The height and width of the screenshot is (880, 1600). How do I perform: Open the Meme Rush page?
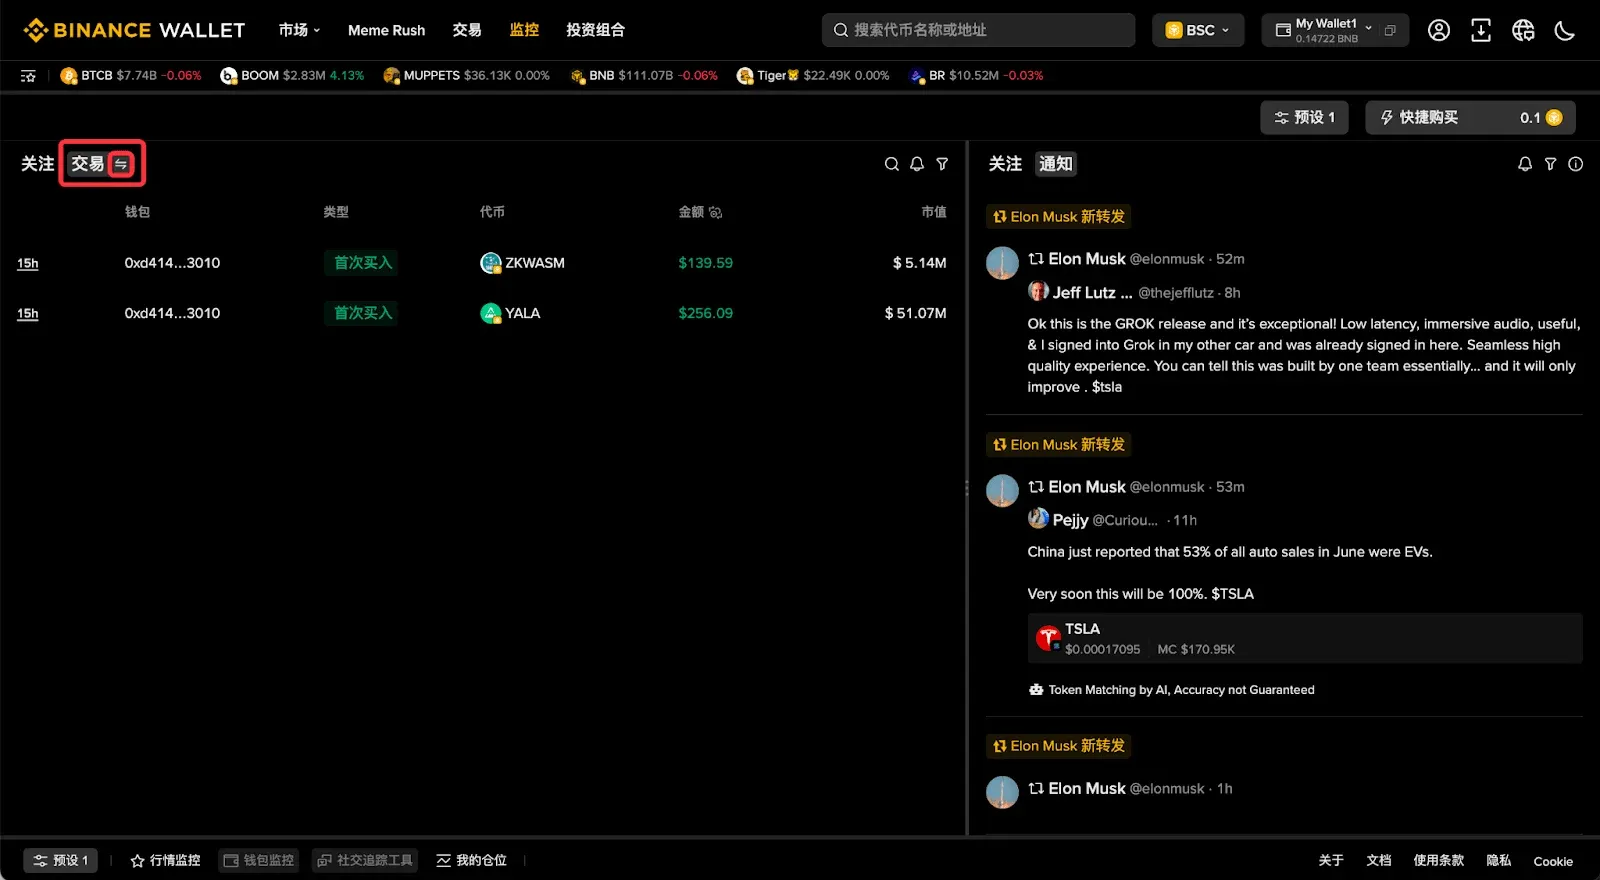[x=386, y=30]
